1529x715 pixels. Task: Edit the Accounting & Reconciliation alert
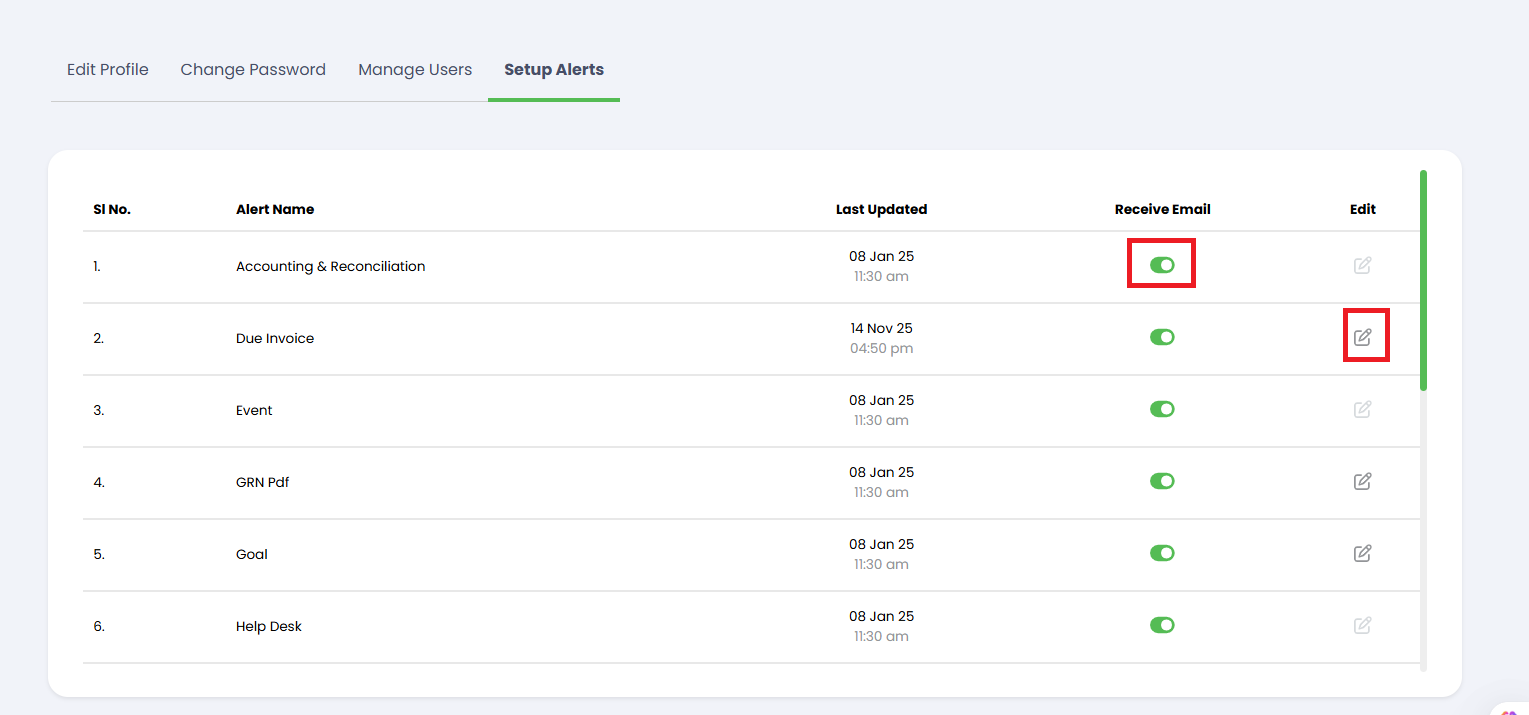pyautogui.click(x=1362, y=265)
